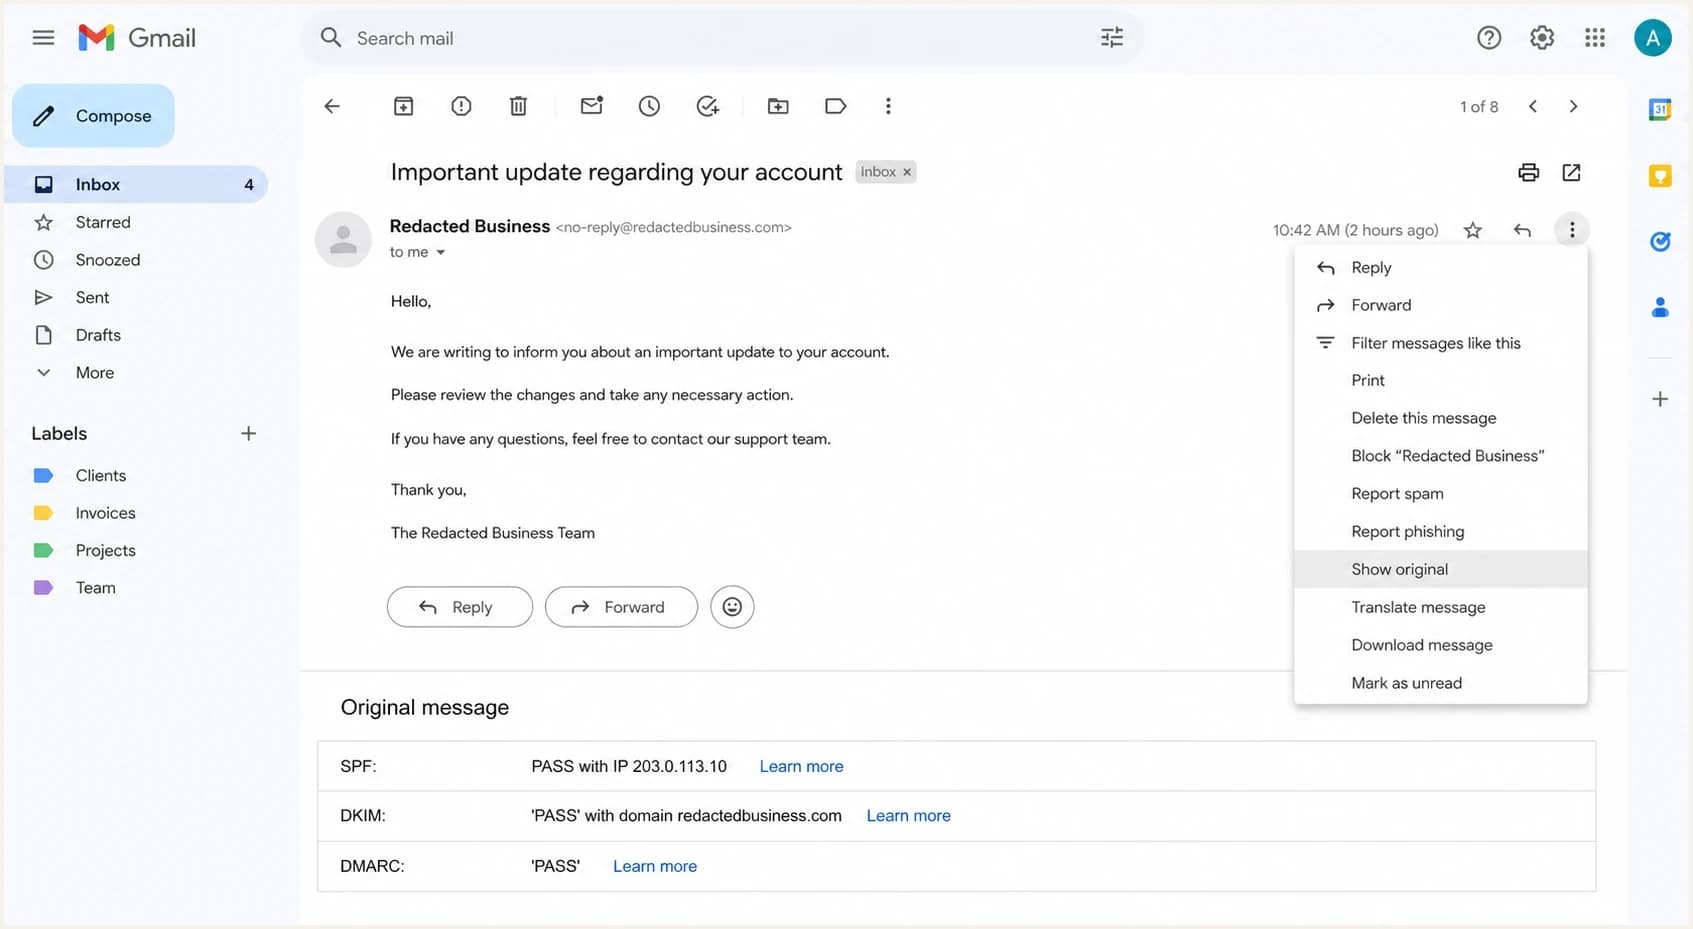Select Report phishing
Screen dimensions: 1693x929
(x=1440, y=532)
